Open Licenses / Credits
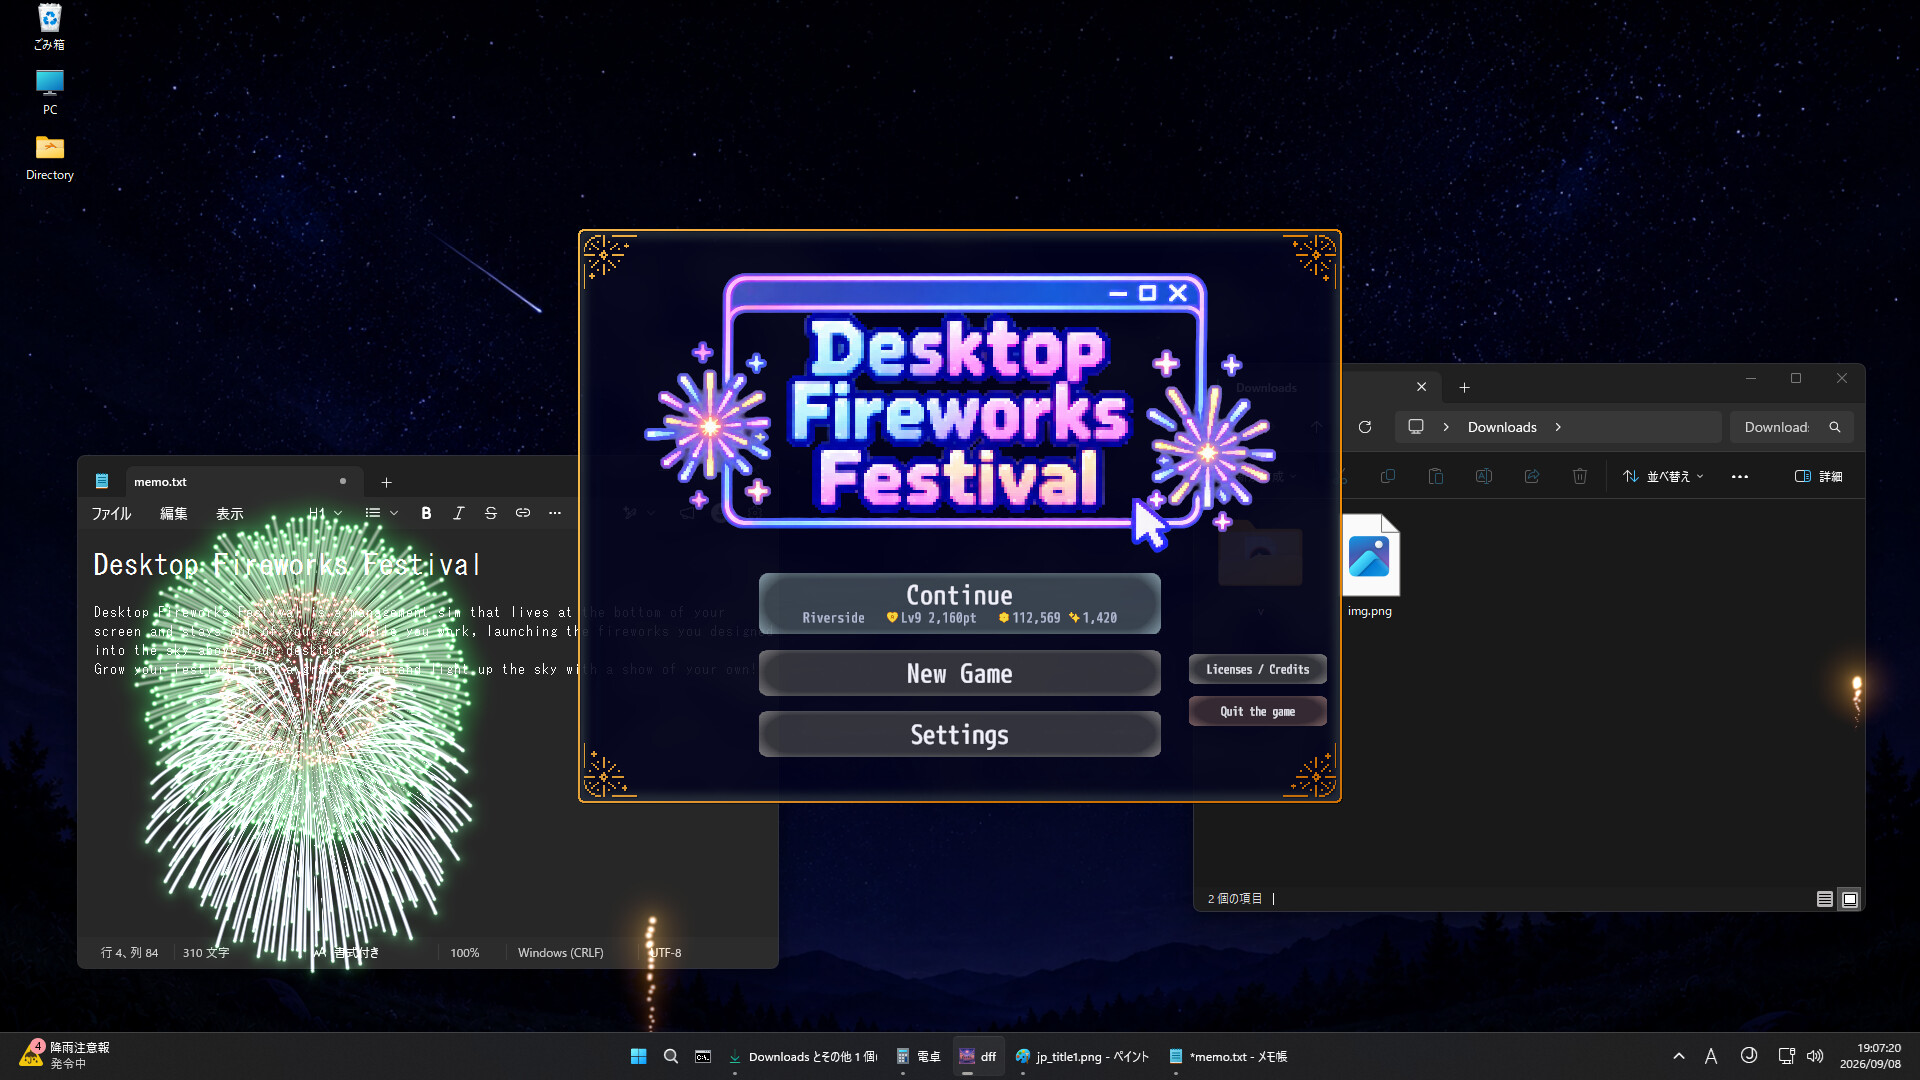The height and width of the screenshot is (1080, 1920). [x=1257, y=670]
